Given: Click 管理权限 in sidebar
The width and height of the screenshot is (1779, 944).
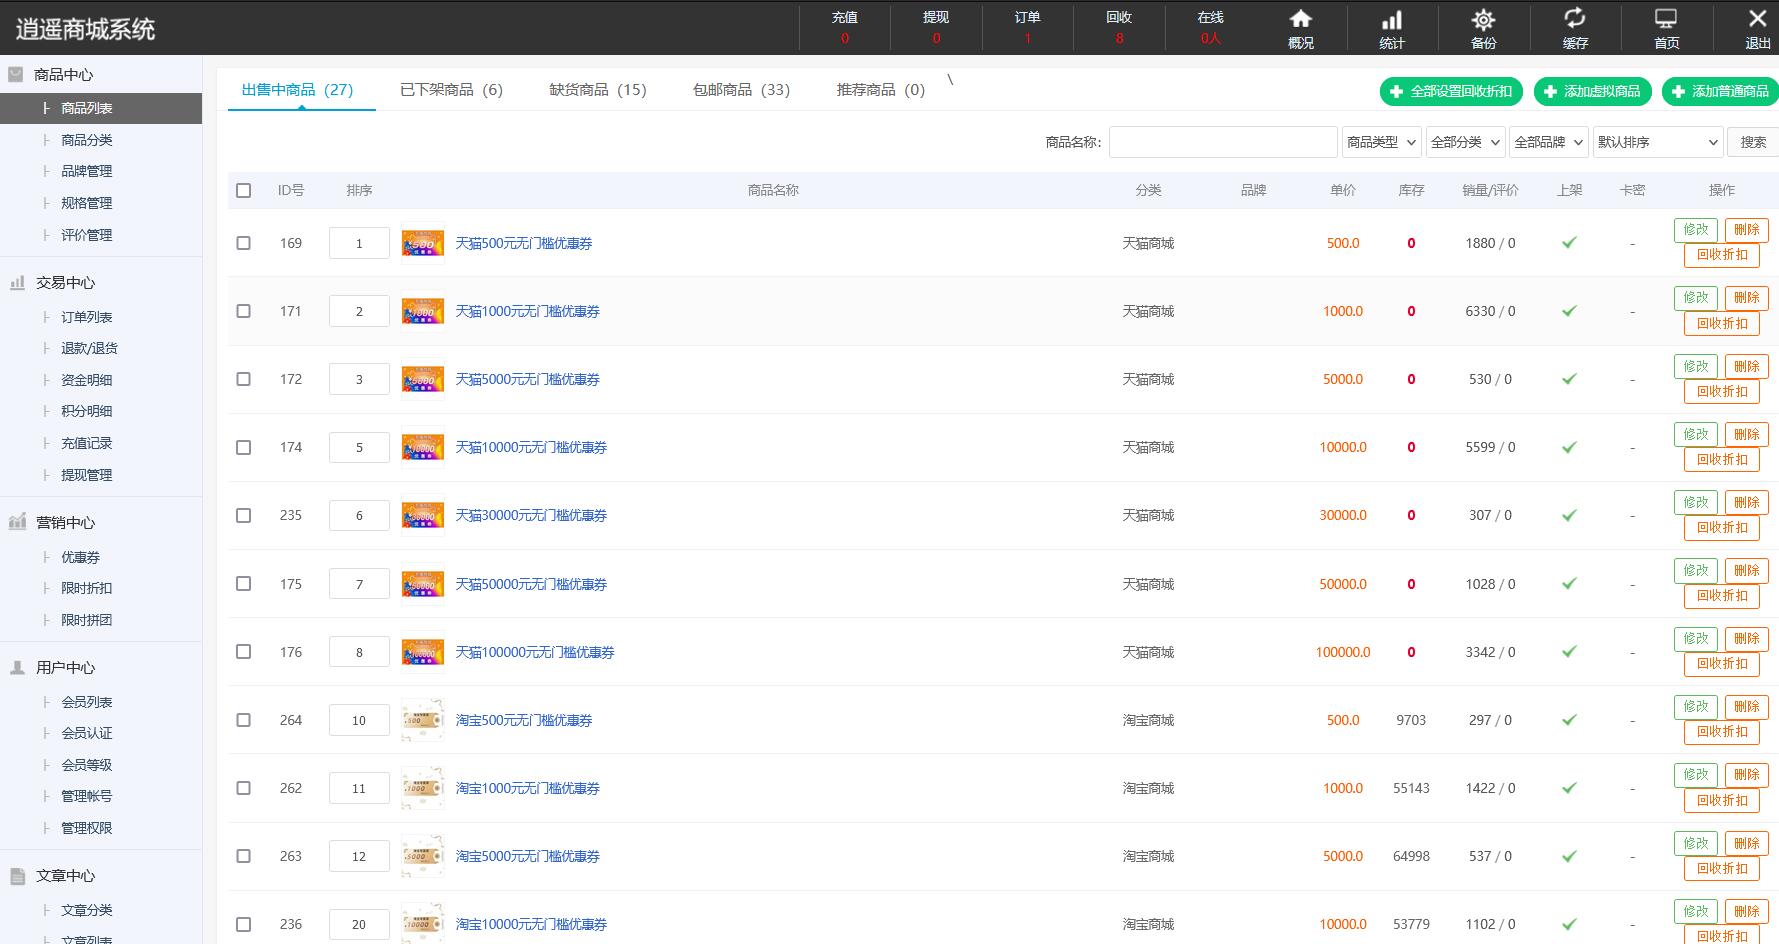Looking at the screenshot, I should click(x=86, y=828).
